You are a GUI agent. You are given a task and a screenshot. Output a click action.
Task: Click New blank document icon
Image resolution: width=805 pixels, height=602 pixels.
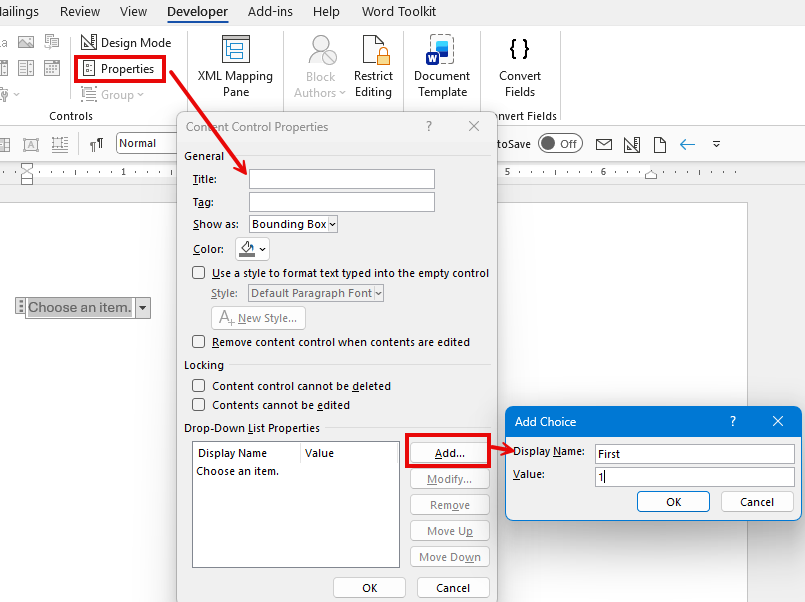point(660,145)
